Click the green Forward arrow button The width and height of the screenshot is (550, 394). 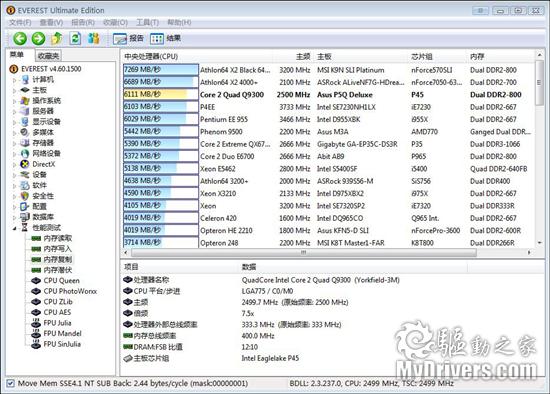pyautogui.click(x=38, y=38)
